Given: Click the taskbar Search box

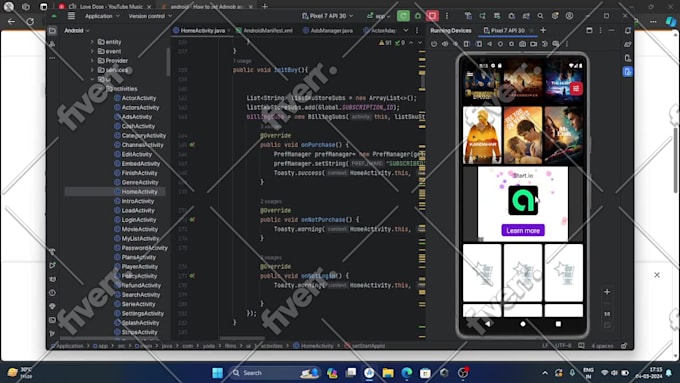Looking at the screenshot, I should tap(274, 373).
